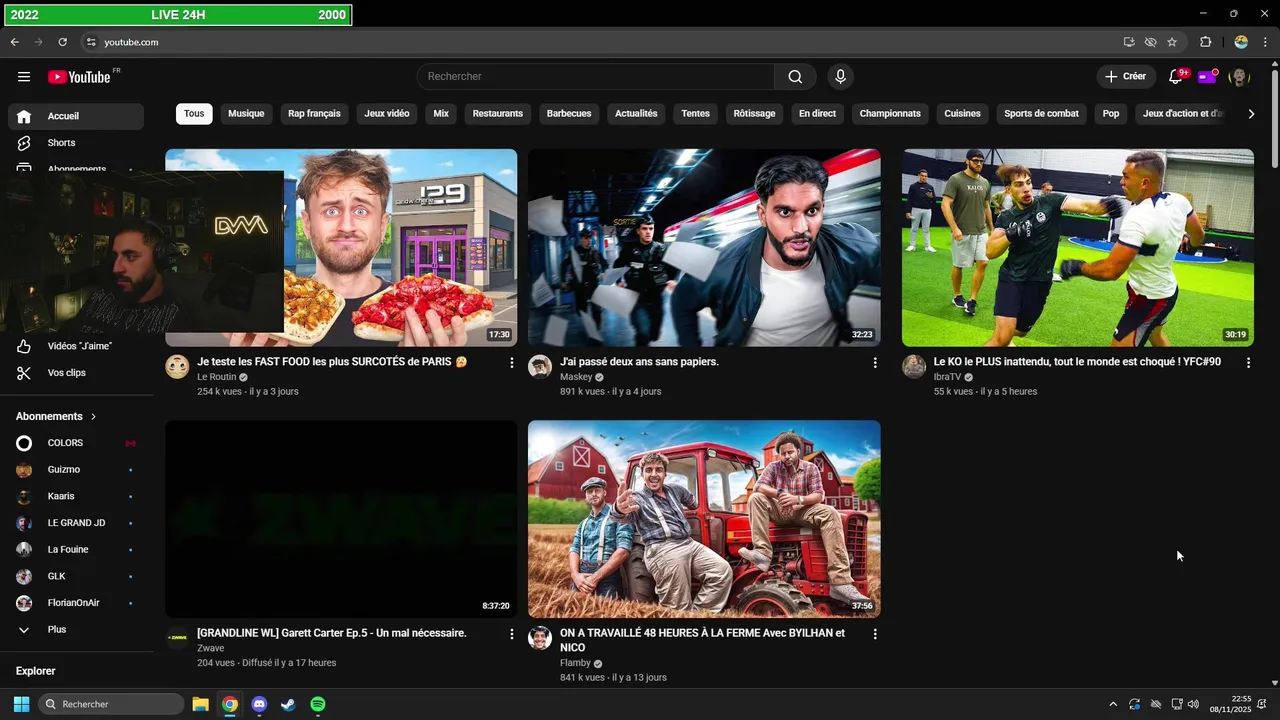Open volume control in system tray

(1193, 704)
